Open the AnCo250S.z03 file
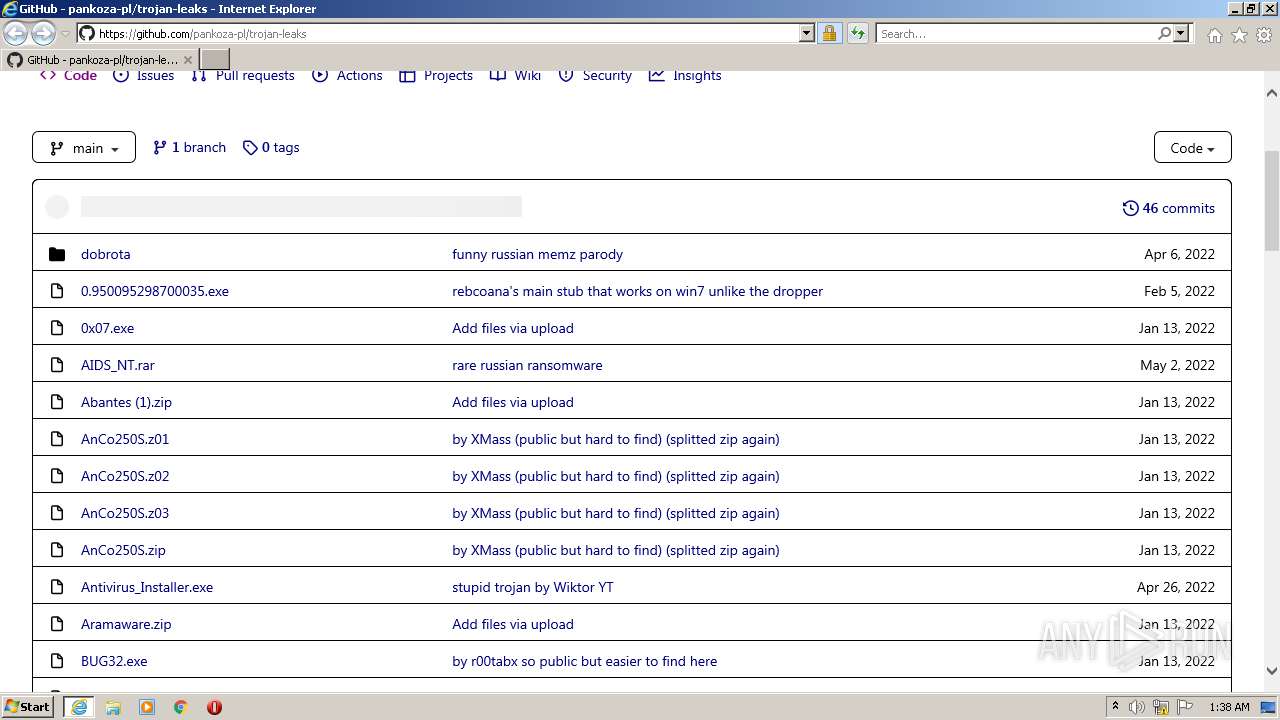Viewport: 1280px width, 720px height. pos(125,513)
